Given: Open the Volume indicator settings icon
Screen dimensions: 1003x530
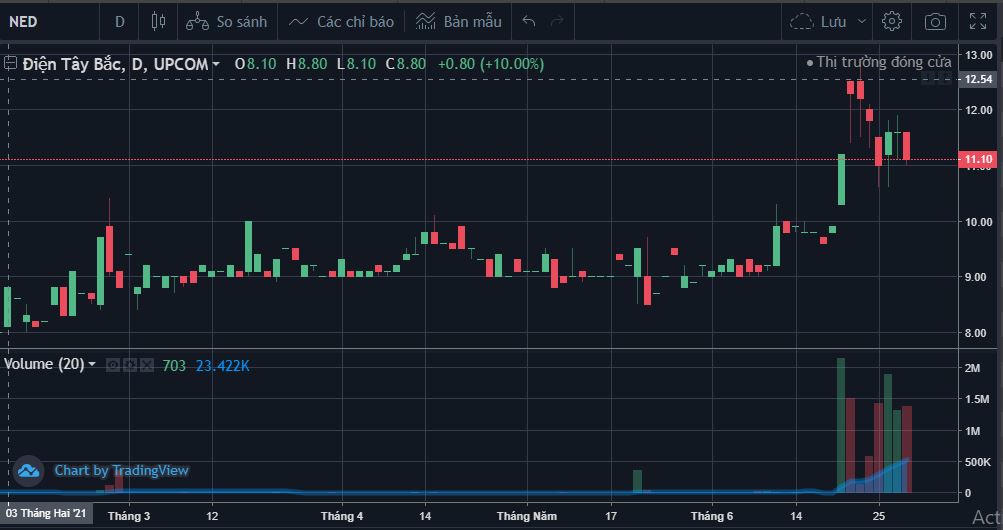Looking at the screenshot, I should 129,366.
